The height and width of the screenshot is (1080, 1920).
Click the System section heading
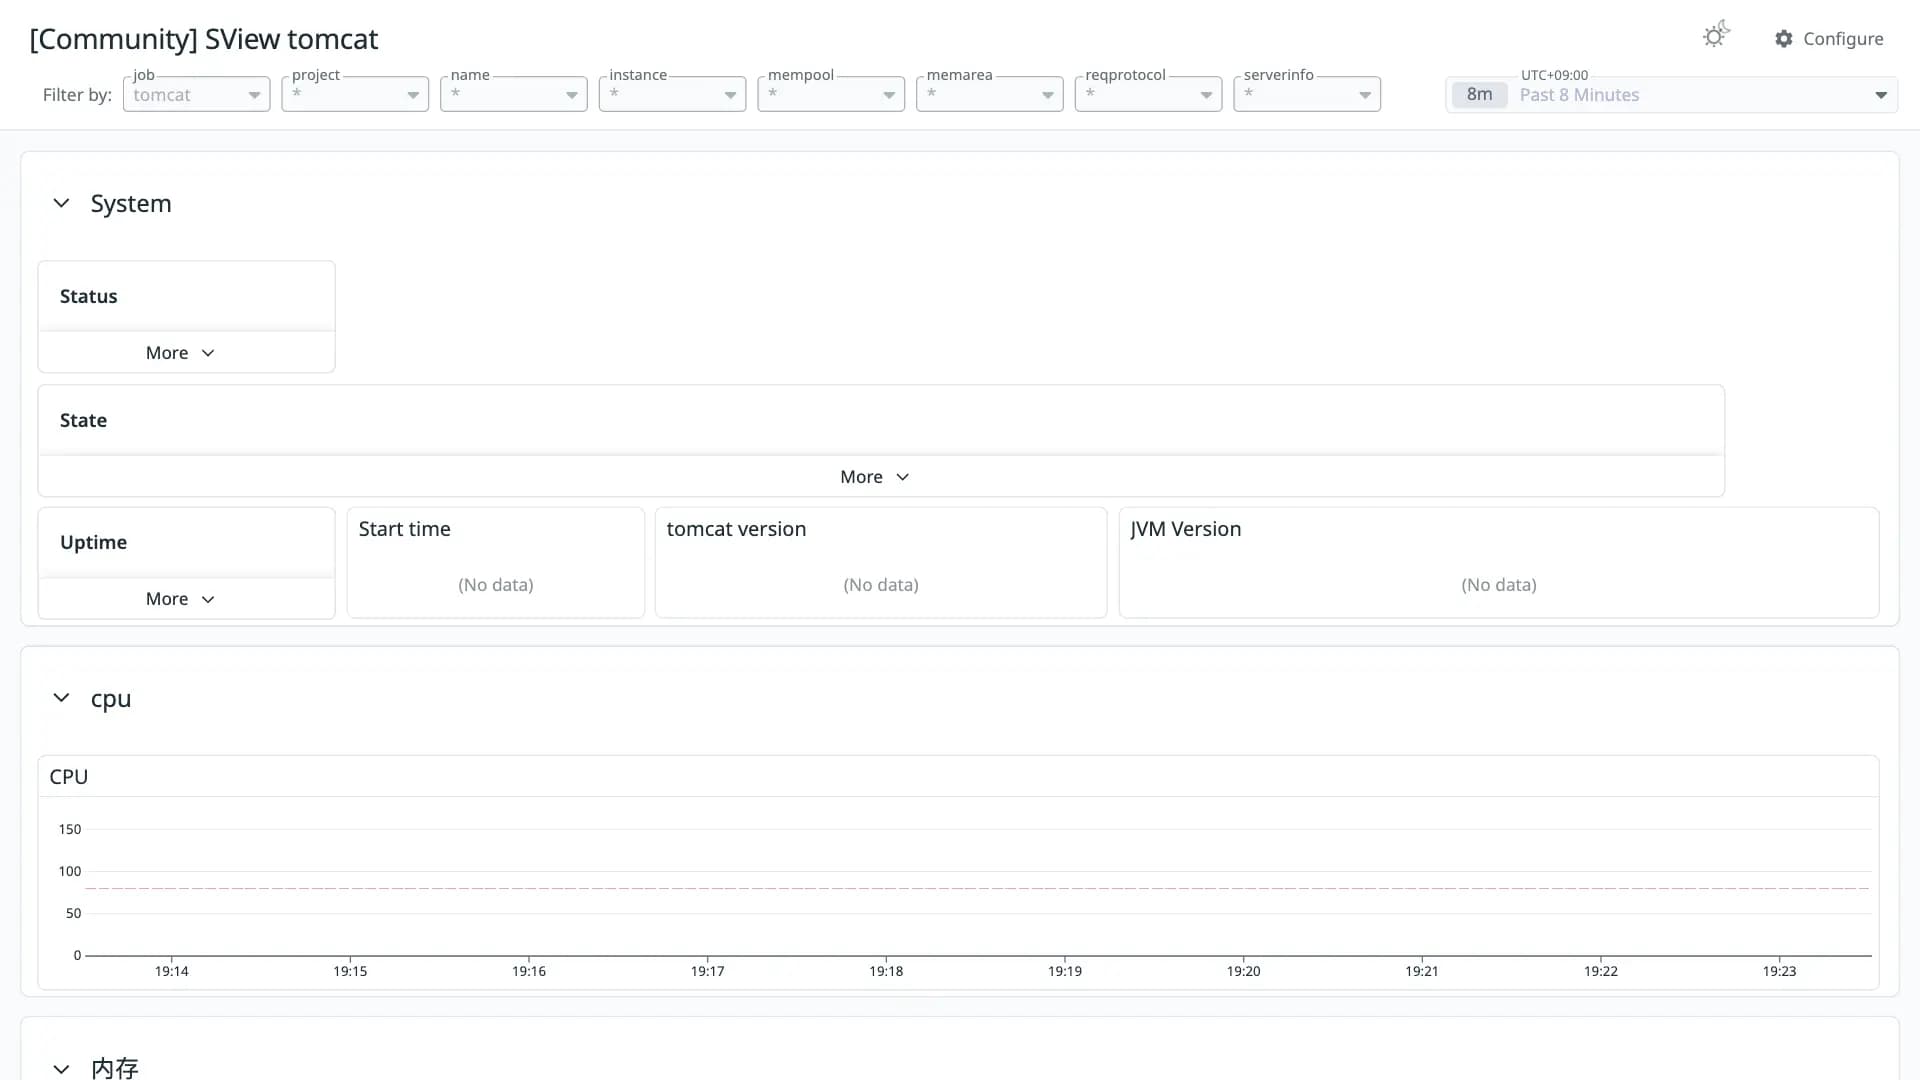click(131, 203)
